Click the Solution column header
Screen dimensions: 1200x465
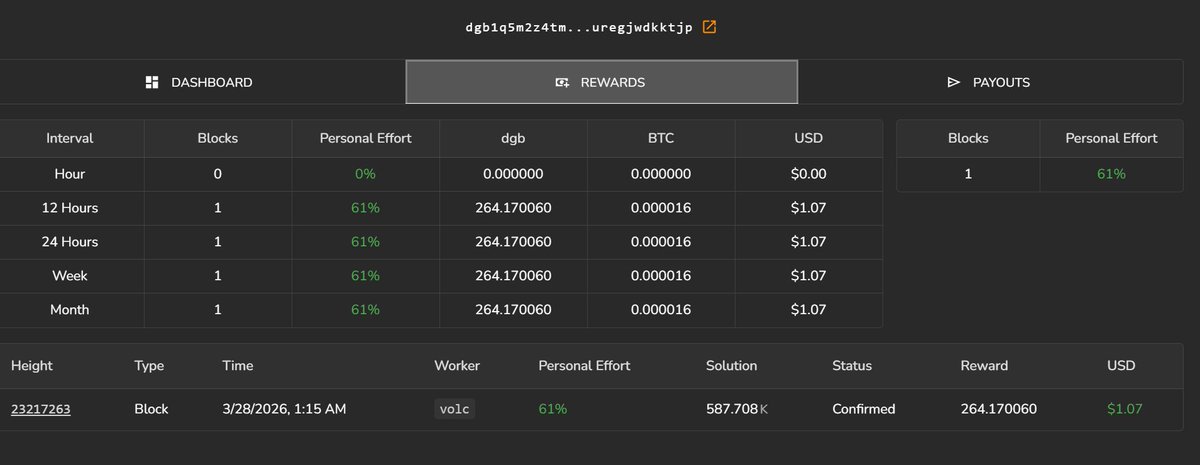pyautogui.click(x=732, y=366)
